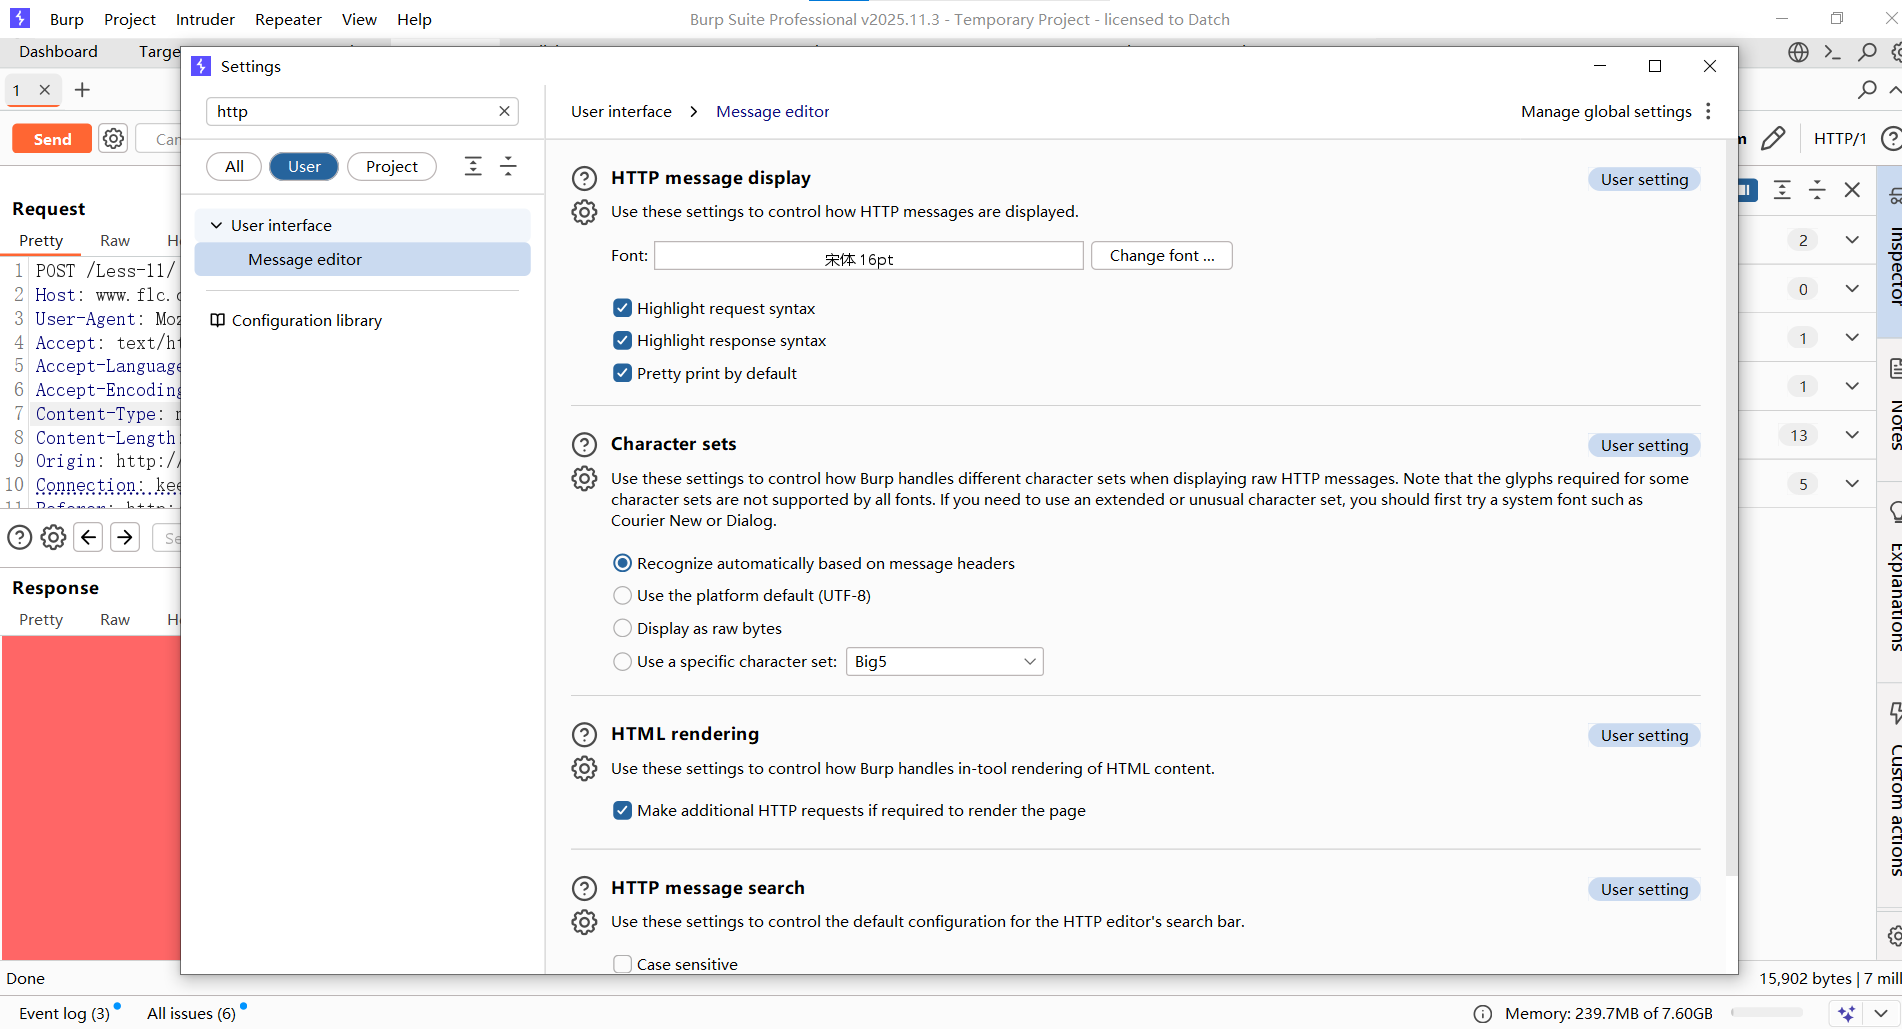Select Display as raw bytes

(x=622, y=628)
